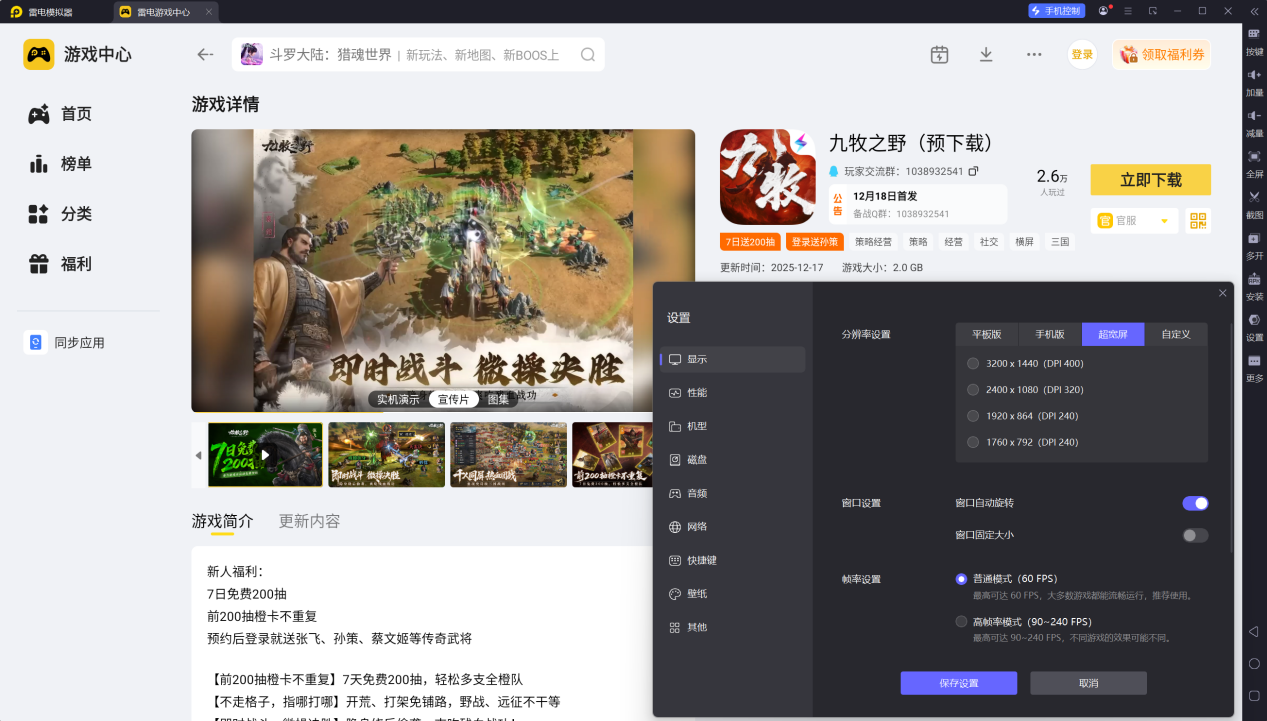Open the user account avatar icon
The width and height of the screenshot is (1267, 721).
[1103, 11]
